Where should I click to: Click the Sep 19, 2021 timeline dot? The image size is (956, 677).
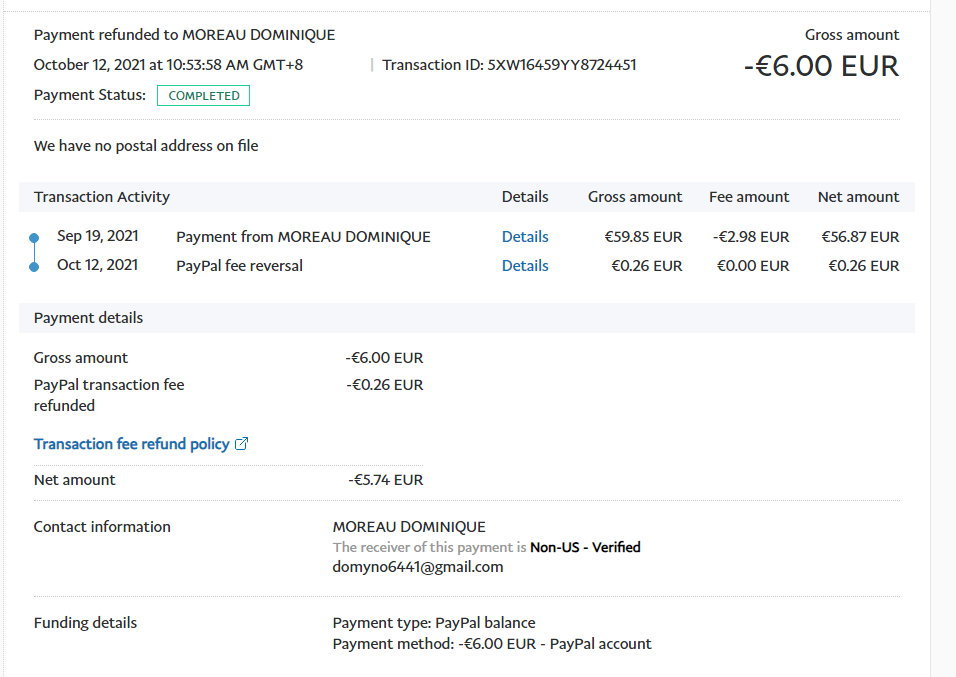point(34,238)
